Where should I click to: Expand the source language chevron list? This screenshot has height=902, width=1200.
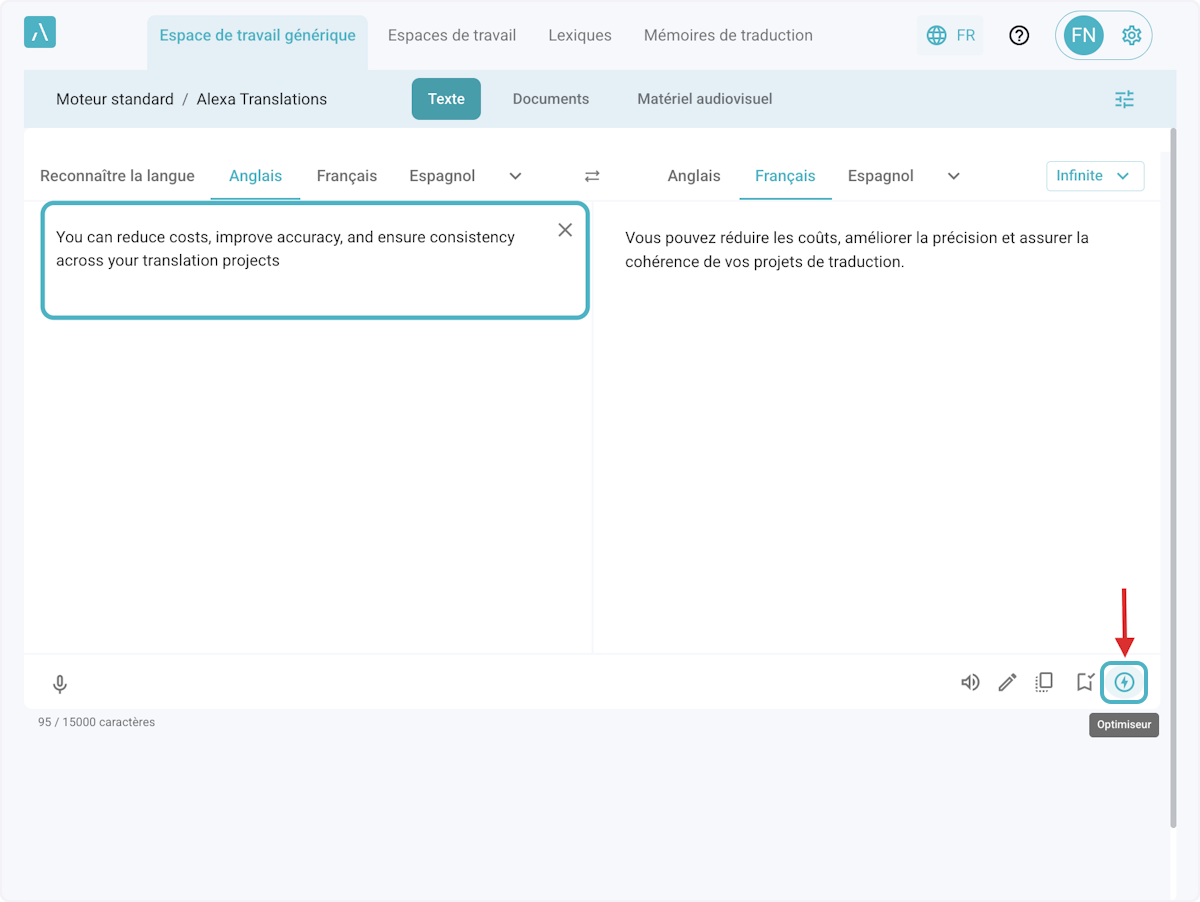tap(516, 176)
